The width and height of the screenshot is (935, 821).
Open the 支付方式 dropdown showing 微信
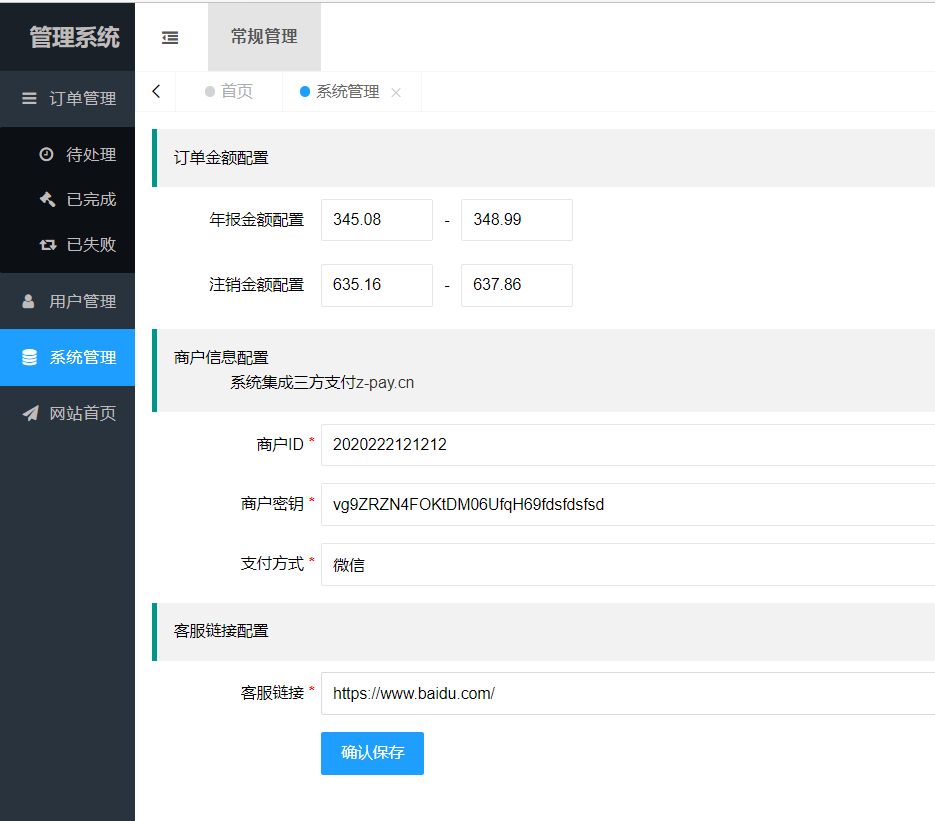tap(627, 565)
